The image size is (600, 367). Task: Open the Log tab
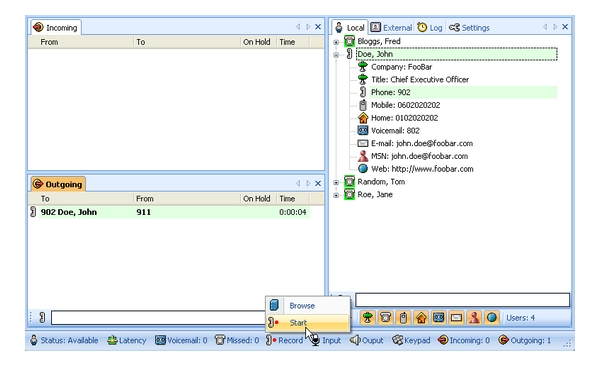coord(430,28)
